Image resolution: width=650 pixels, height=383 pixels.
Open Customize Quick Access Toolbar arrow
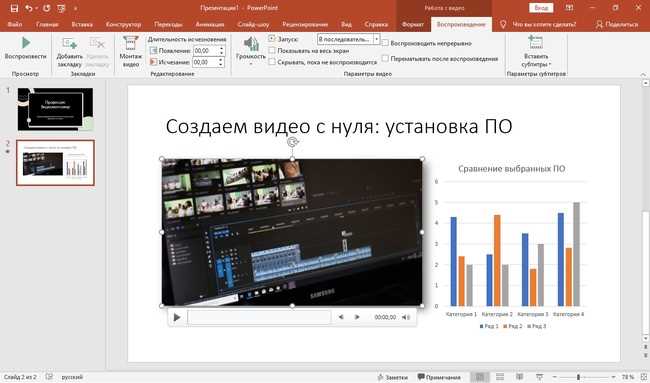[x=75, y=8]
